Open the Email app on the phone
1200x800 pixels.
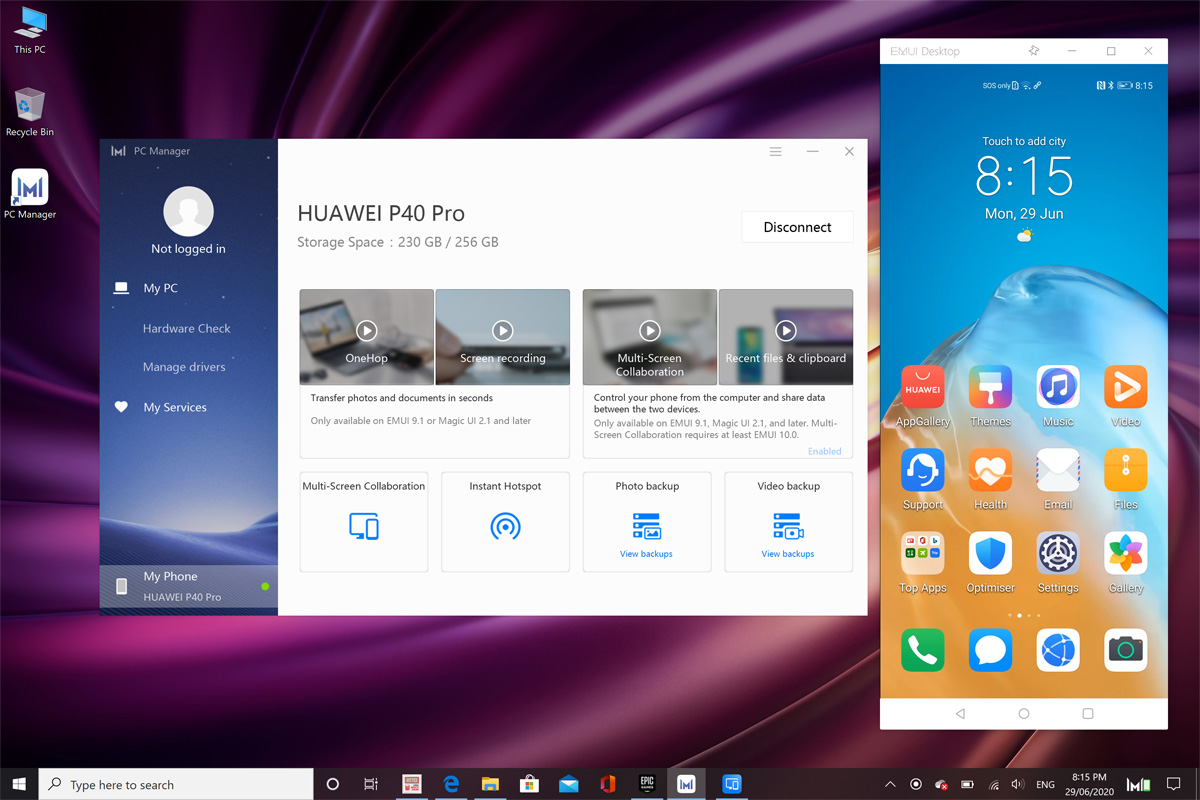1058,470
